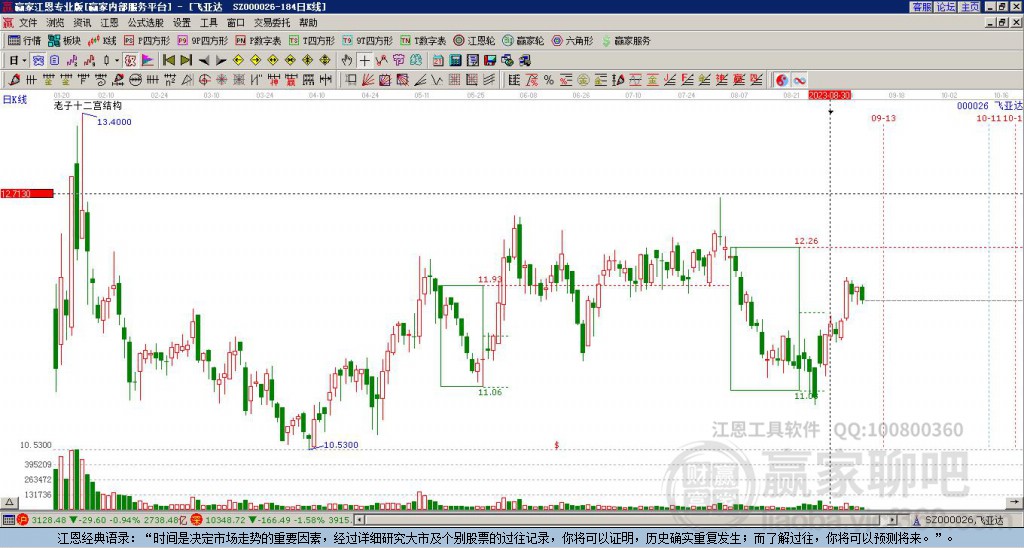Open the 六角形 hexagon tool
The image size is (1024, 548).
click(573, 40)
